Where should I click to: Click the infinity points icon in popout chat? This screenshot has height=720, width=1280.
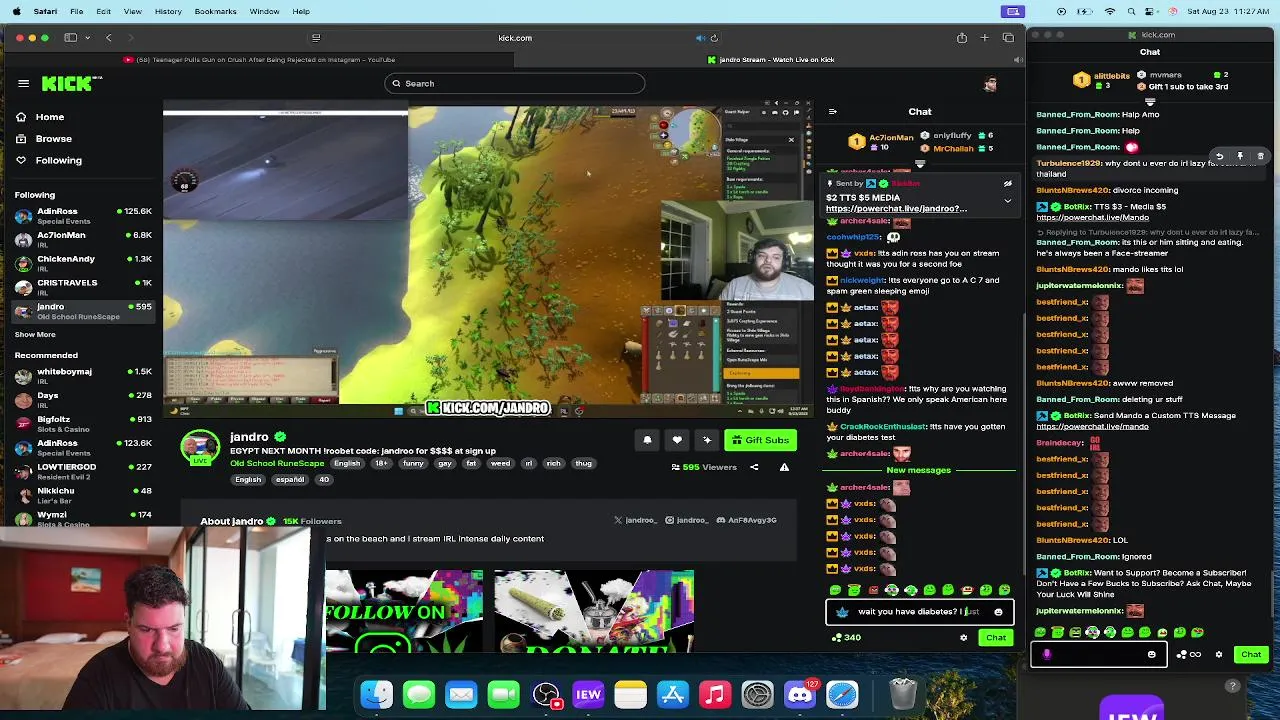click(1188, 655)
